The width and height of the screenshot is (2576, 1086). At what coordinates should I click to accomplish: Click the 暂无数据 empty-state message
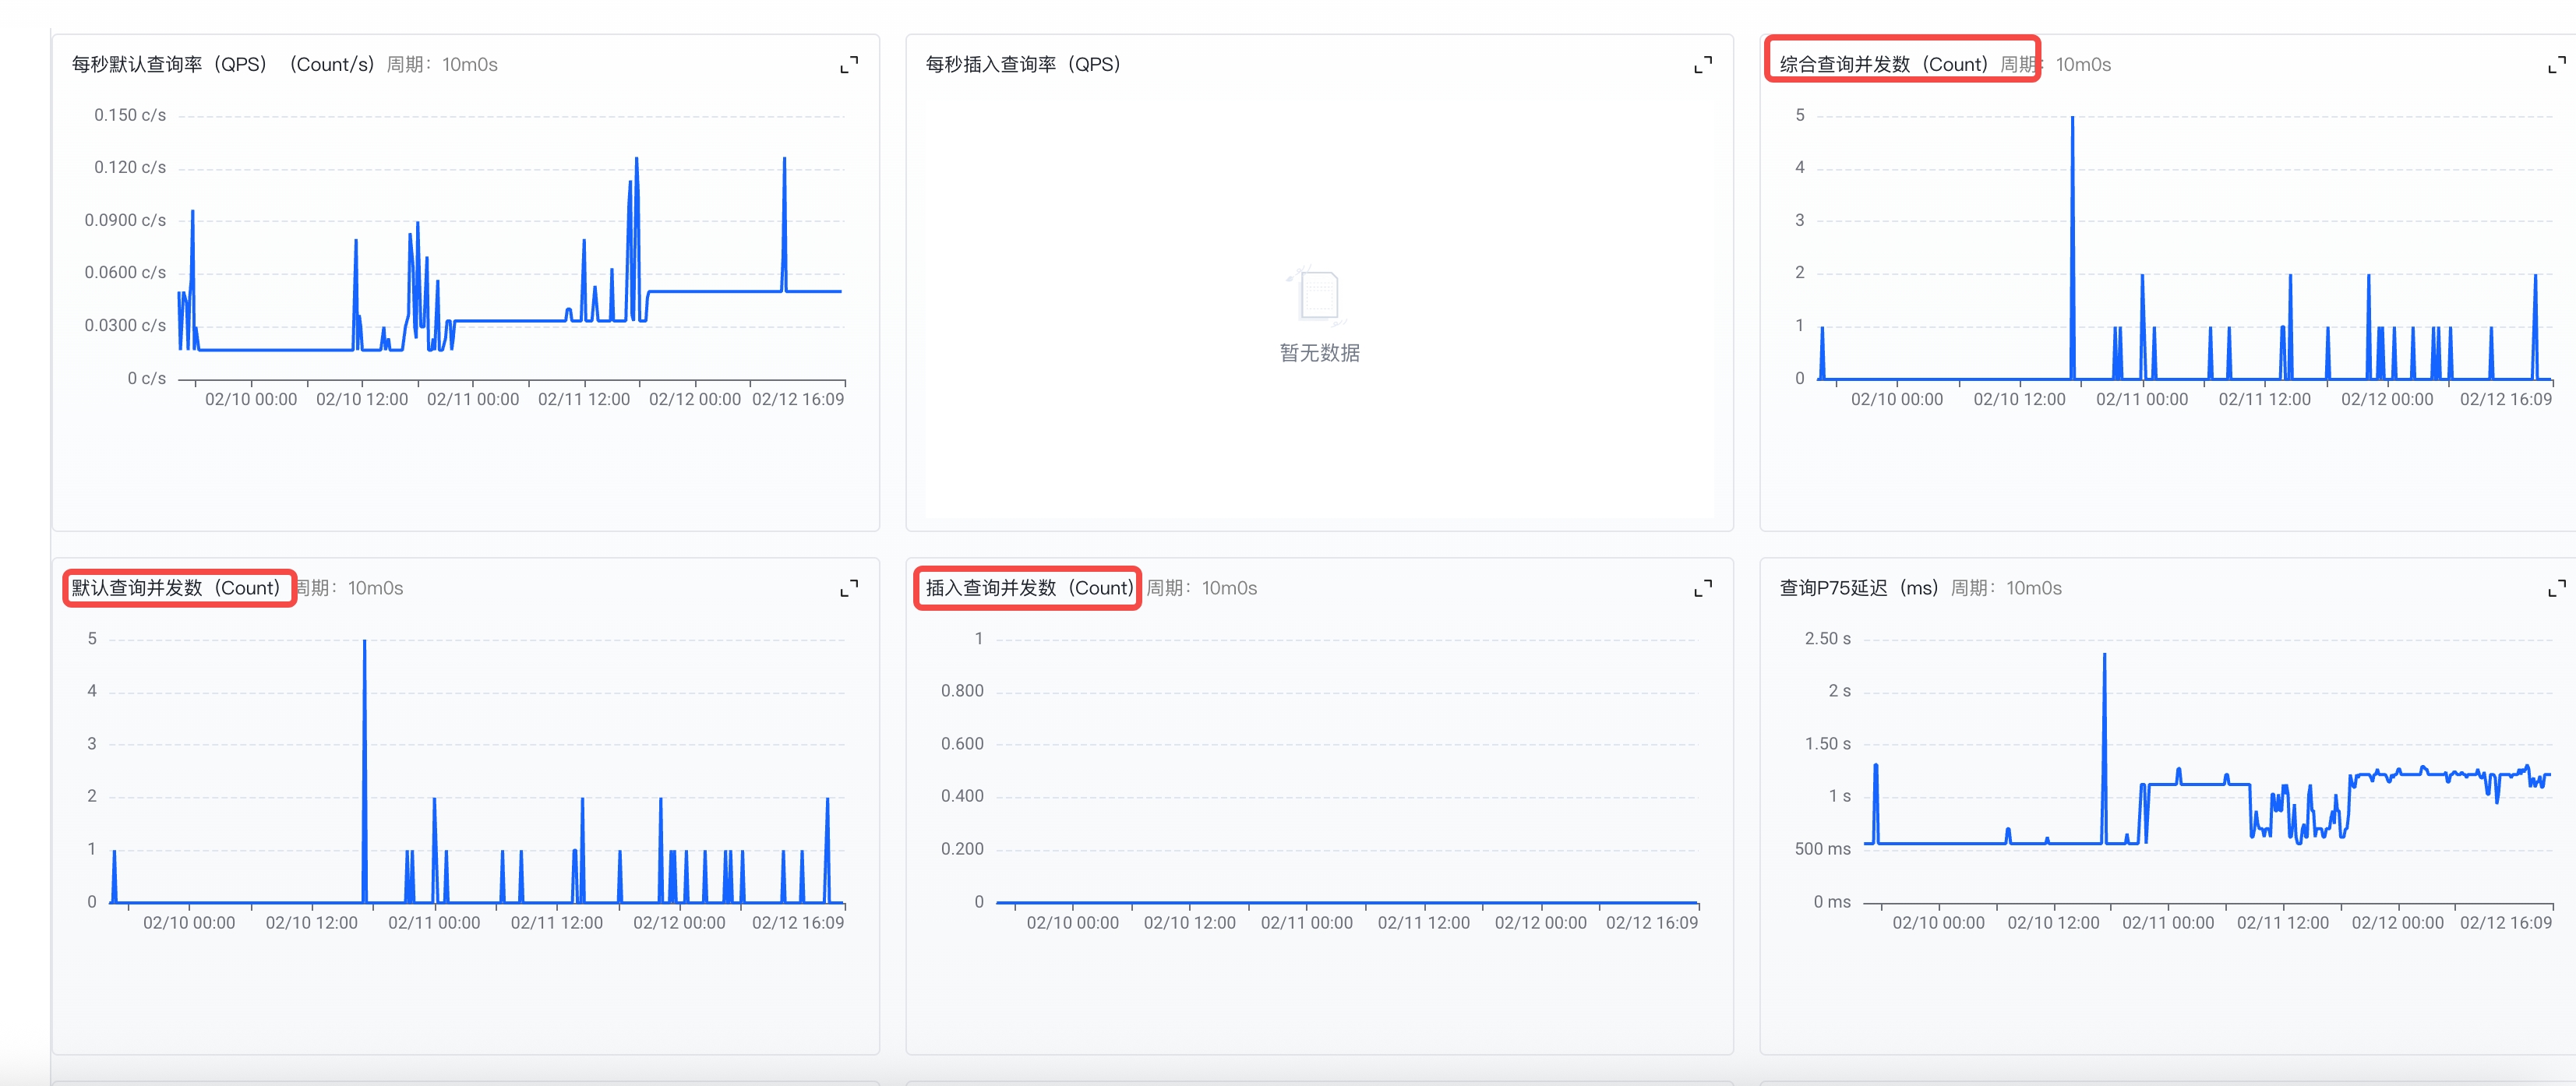tap(1319, 353)
